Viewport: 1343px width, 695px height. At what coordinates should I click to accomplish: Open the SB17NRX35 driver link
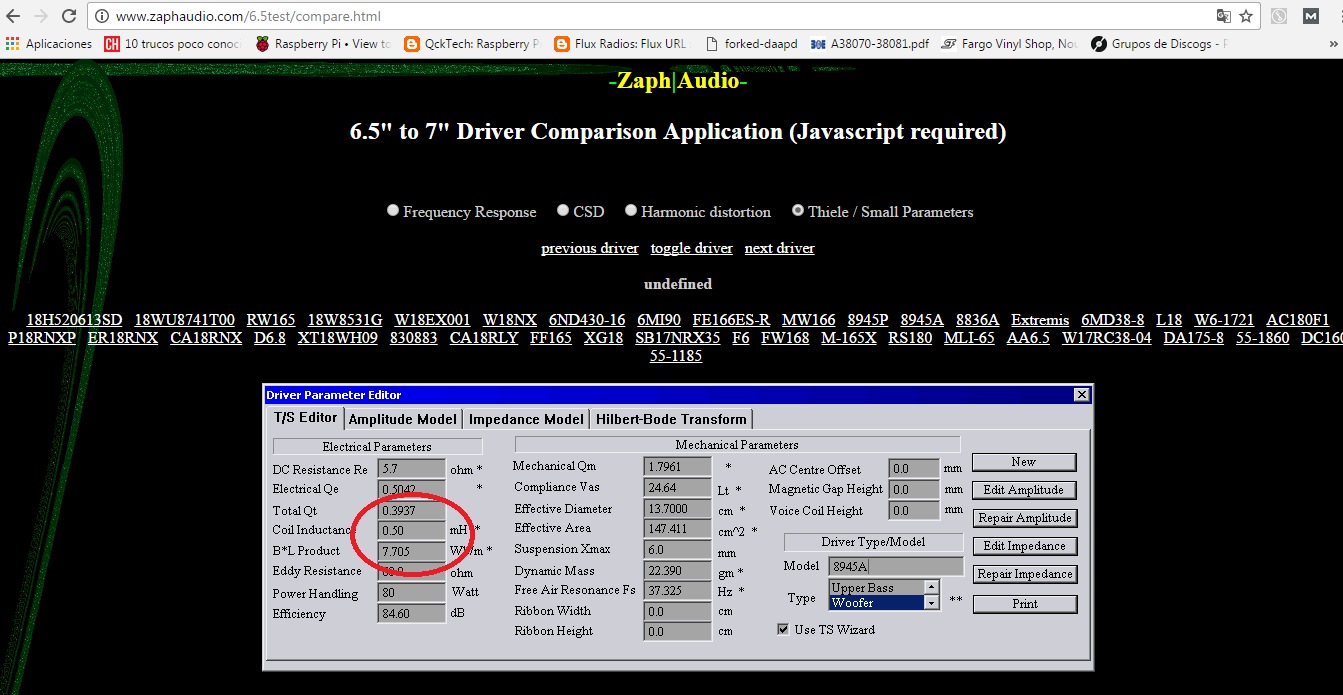pos(678,338)
